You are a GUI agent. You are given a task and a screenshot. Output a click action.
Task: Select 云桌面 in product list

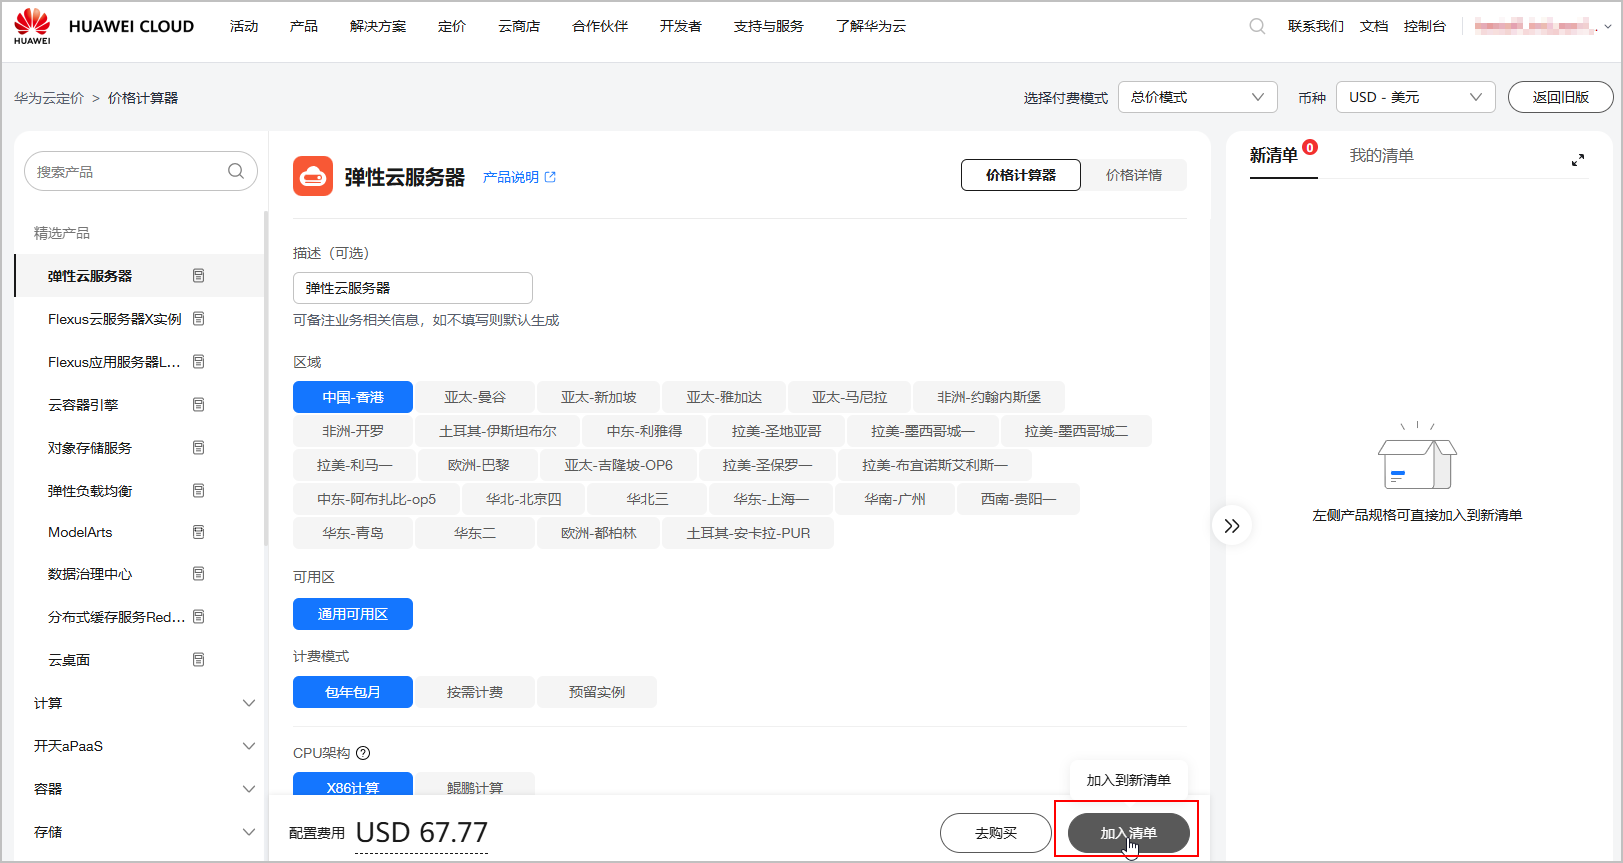coord(69,660)
